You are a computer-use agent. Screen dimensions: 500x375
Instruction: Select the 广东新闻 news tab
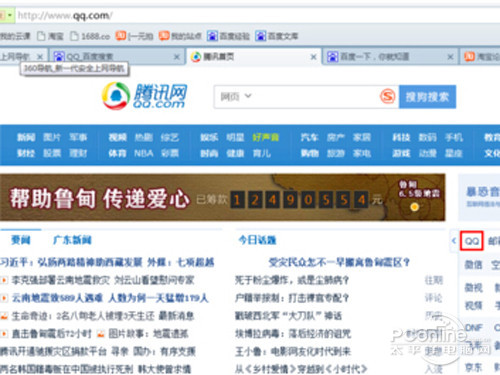(72, 240)
